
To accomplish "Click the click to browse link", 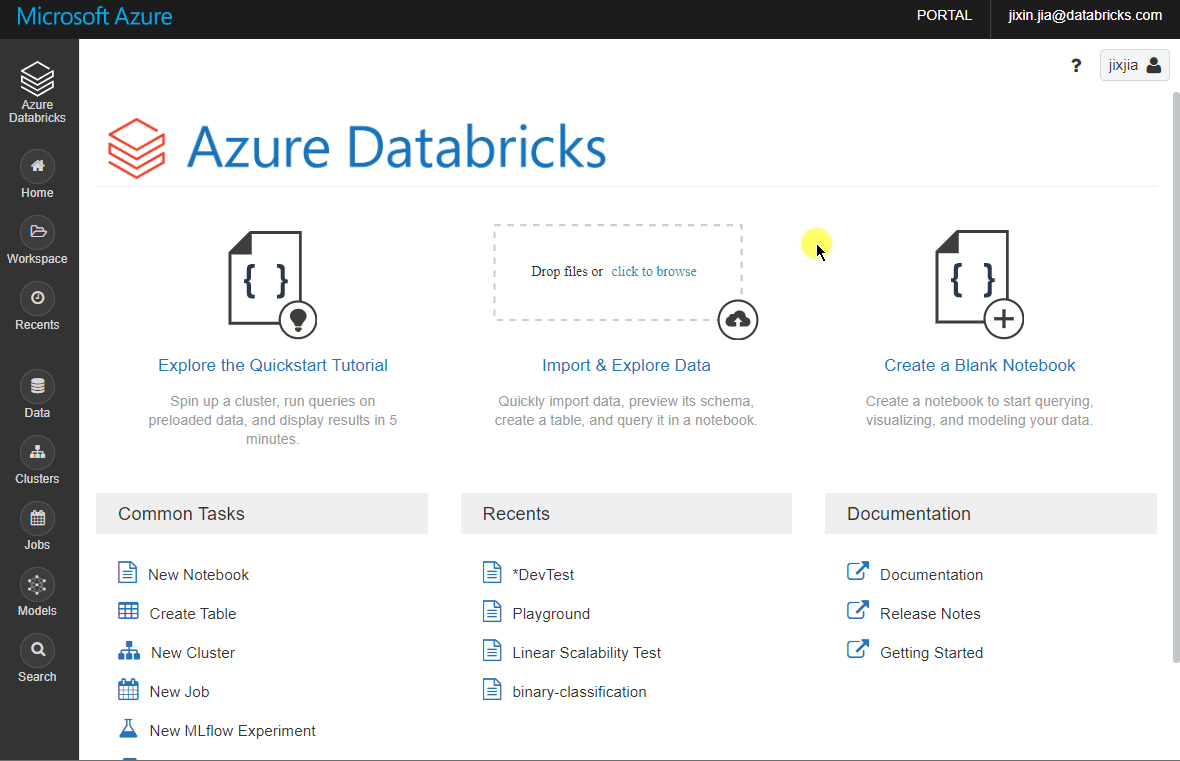I will (654, 271).
